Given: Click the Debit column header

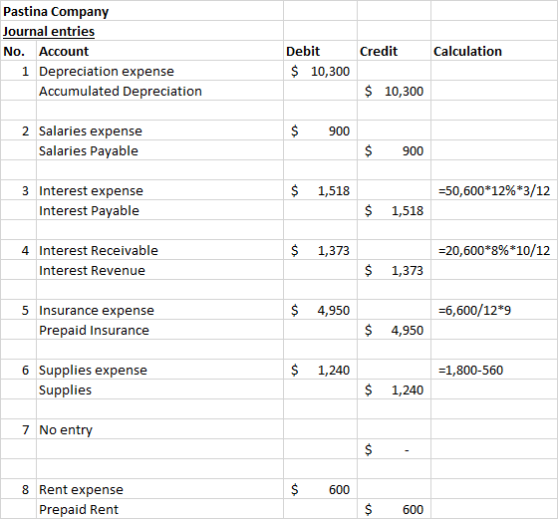Looking at the screenshot, I should tap(320, 51).
